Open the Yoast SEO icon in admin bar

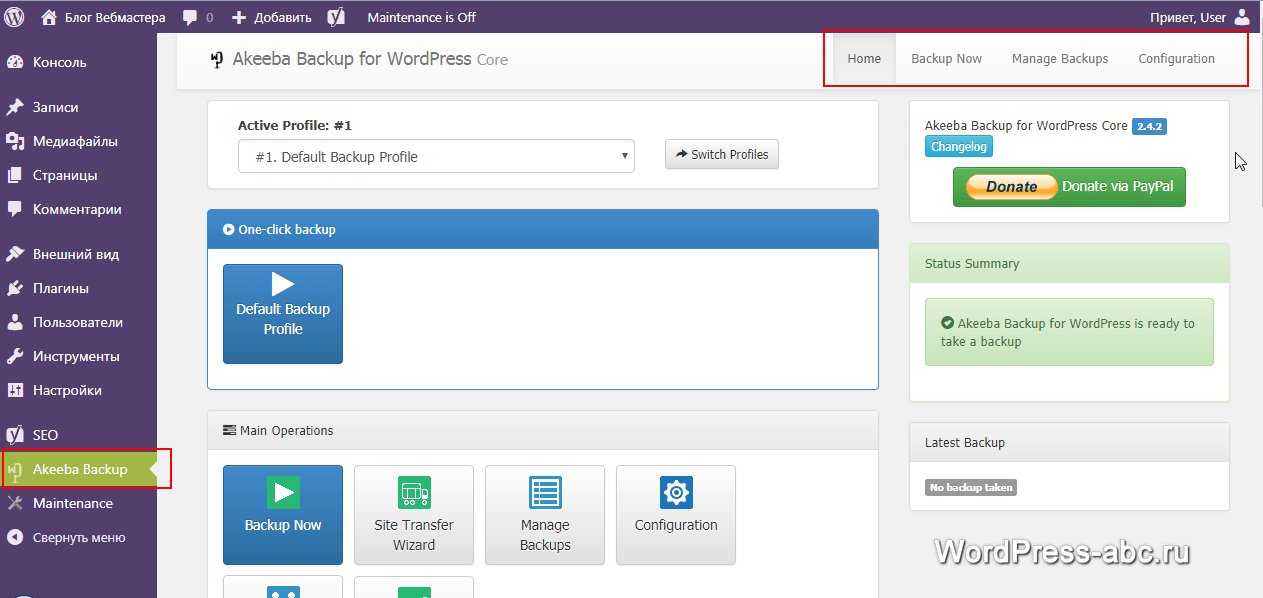(x=337, y=17)
